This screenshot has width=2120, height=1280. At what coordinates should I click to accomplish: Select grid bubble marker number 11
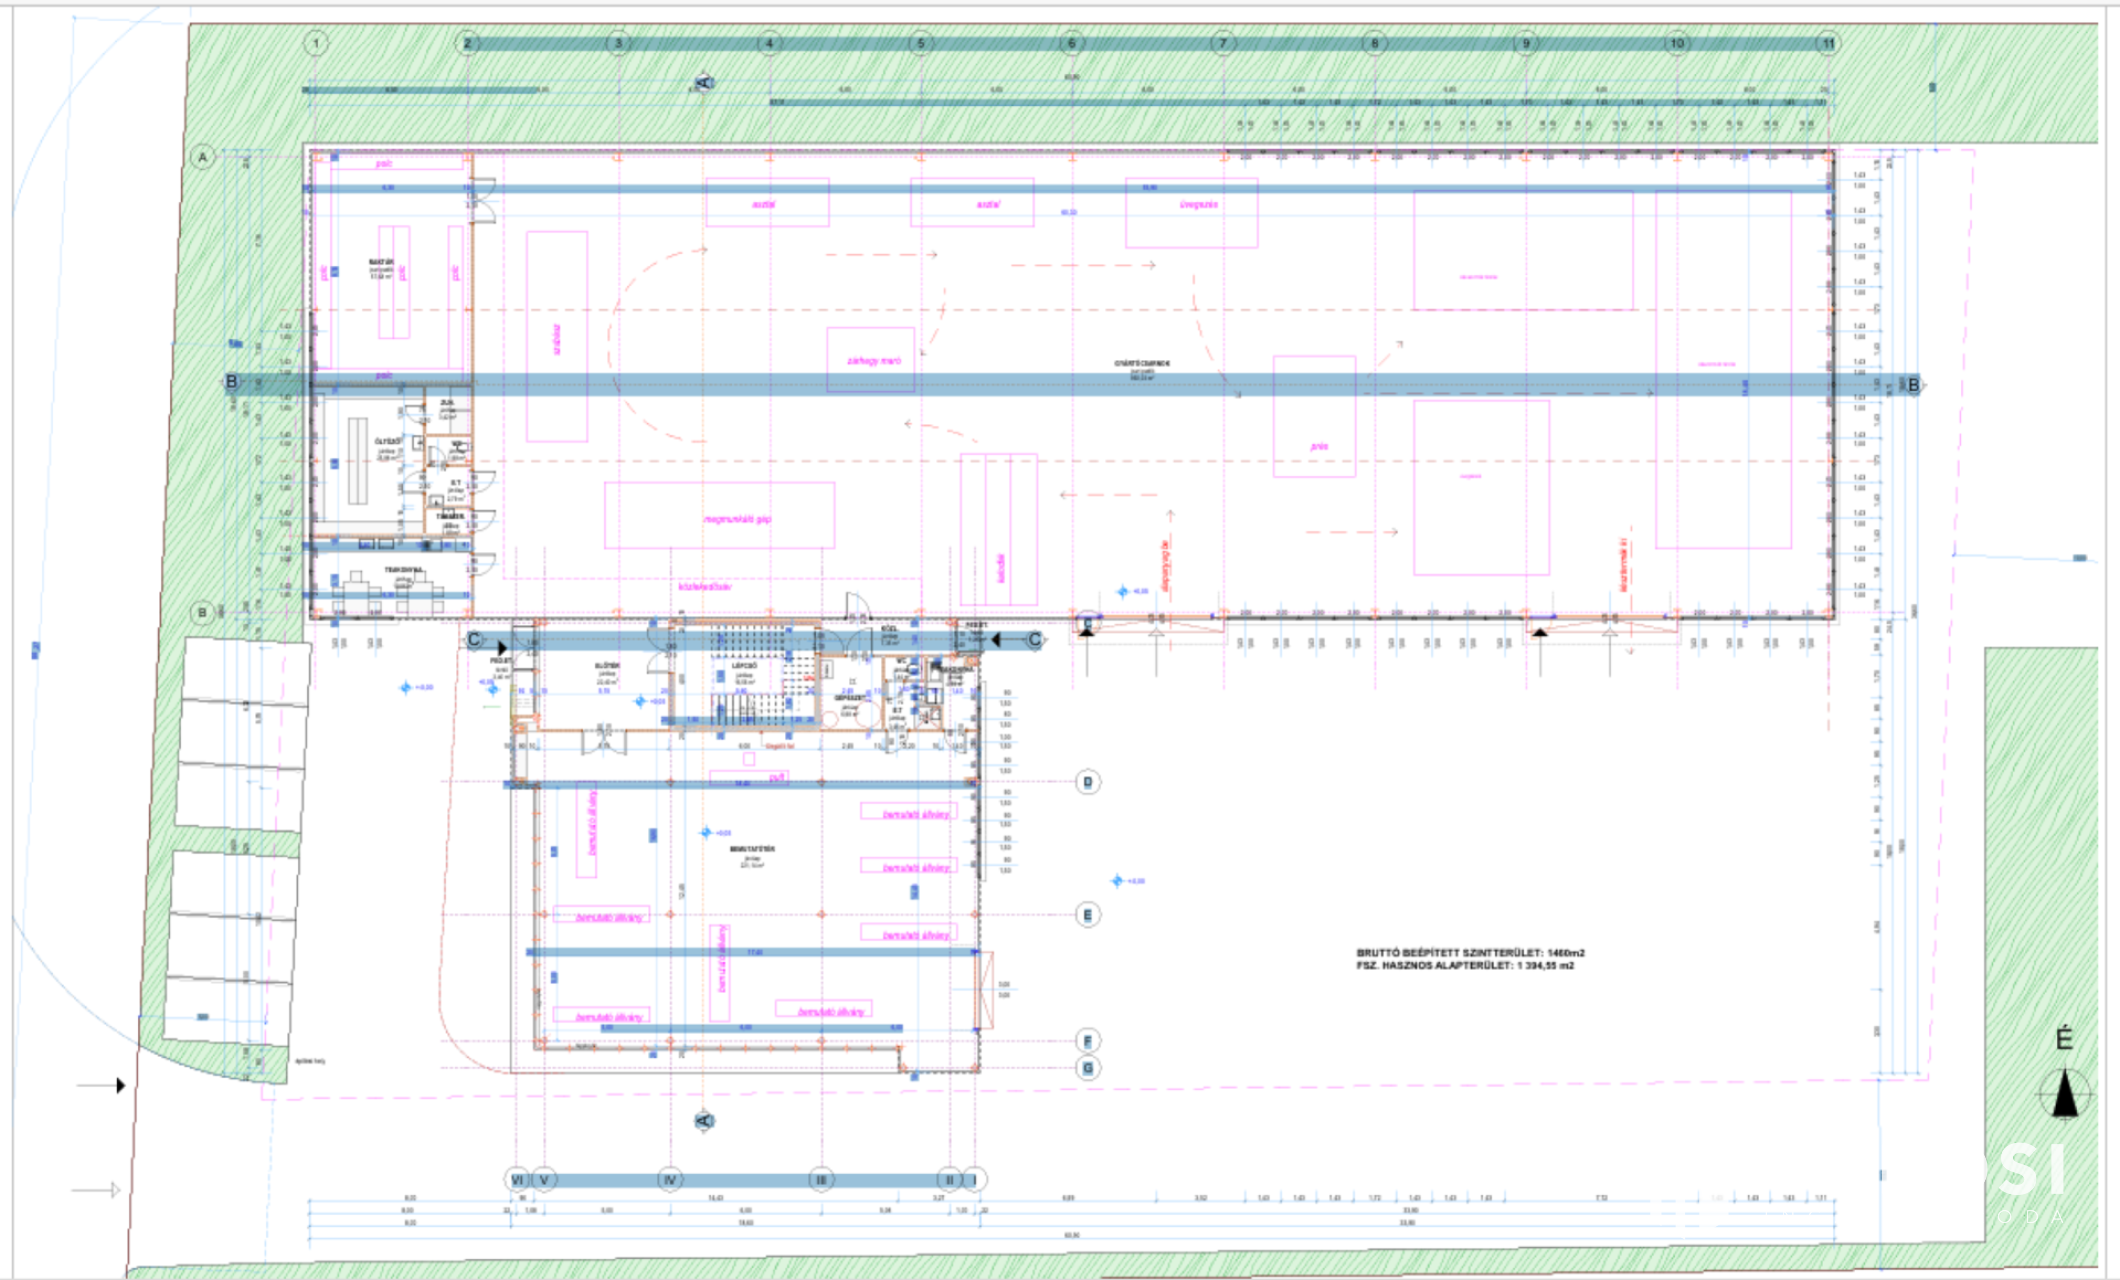tap(1828, 43)
